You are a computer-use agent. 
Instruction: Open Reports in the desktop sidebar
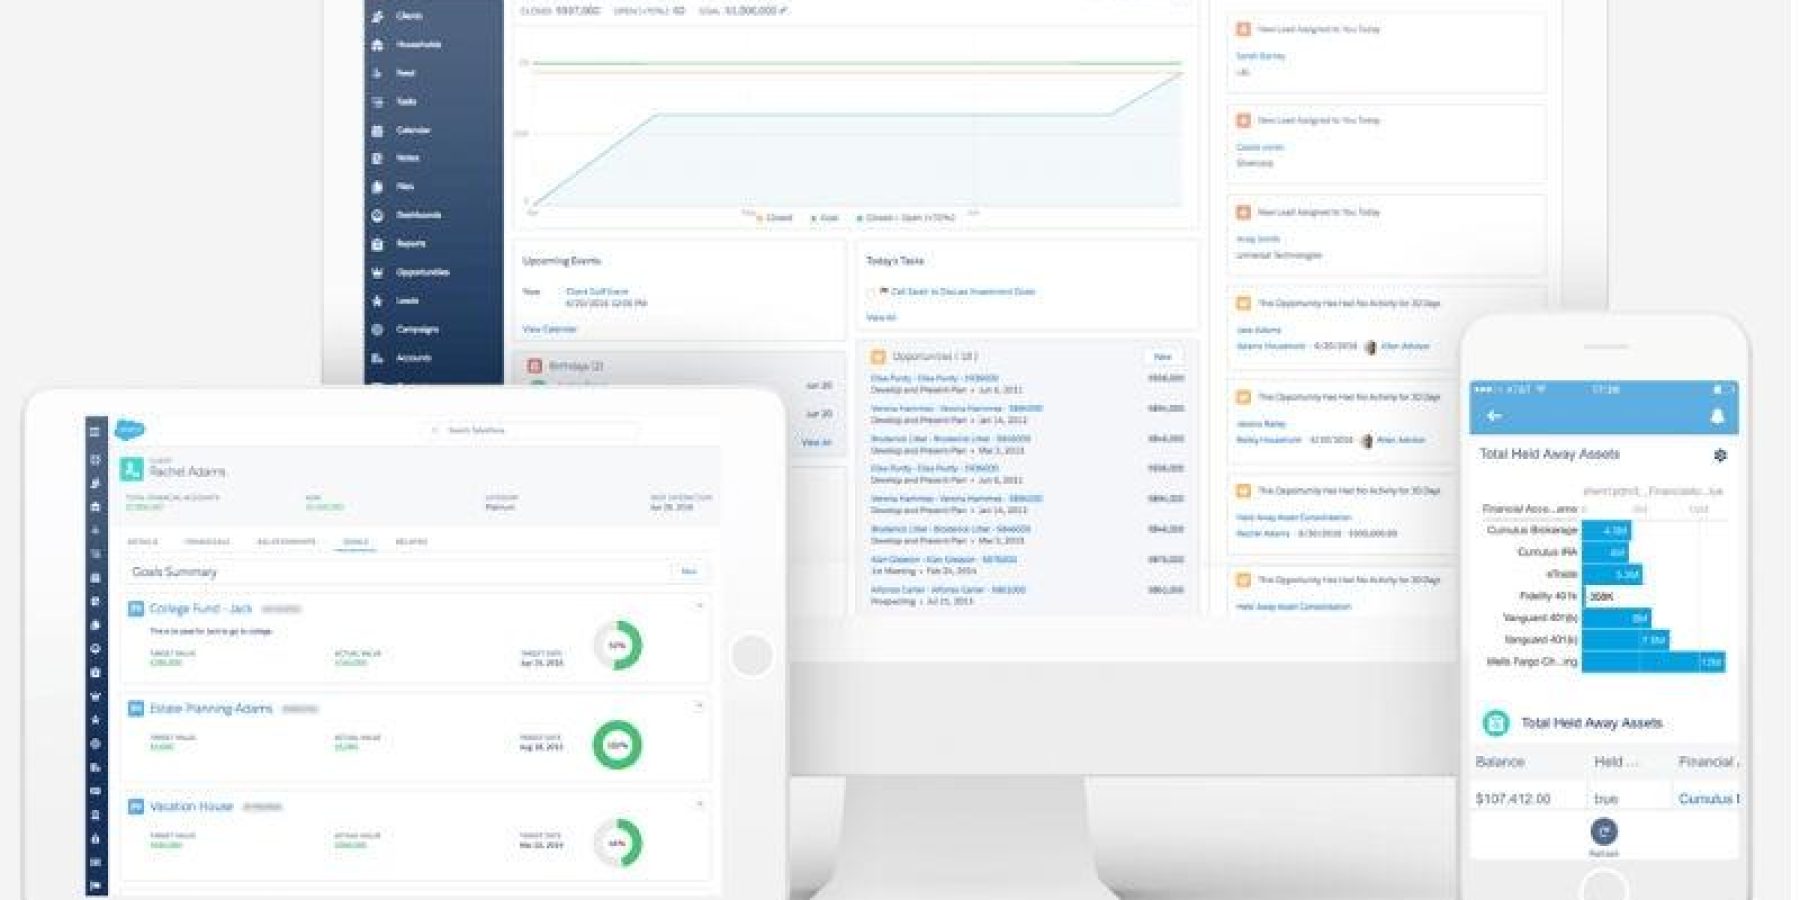[410, 243]
